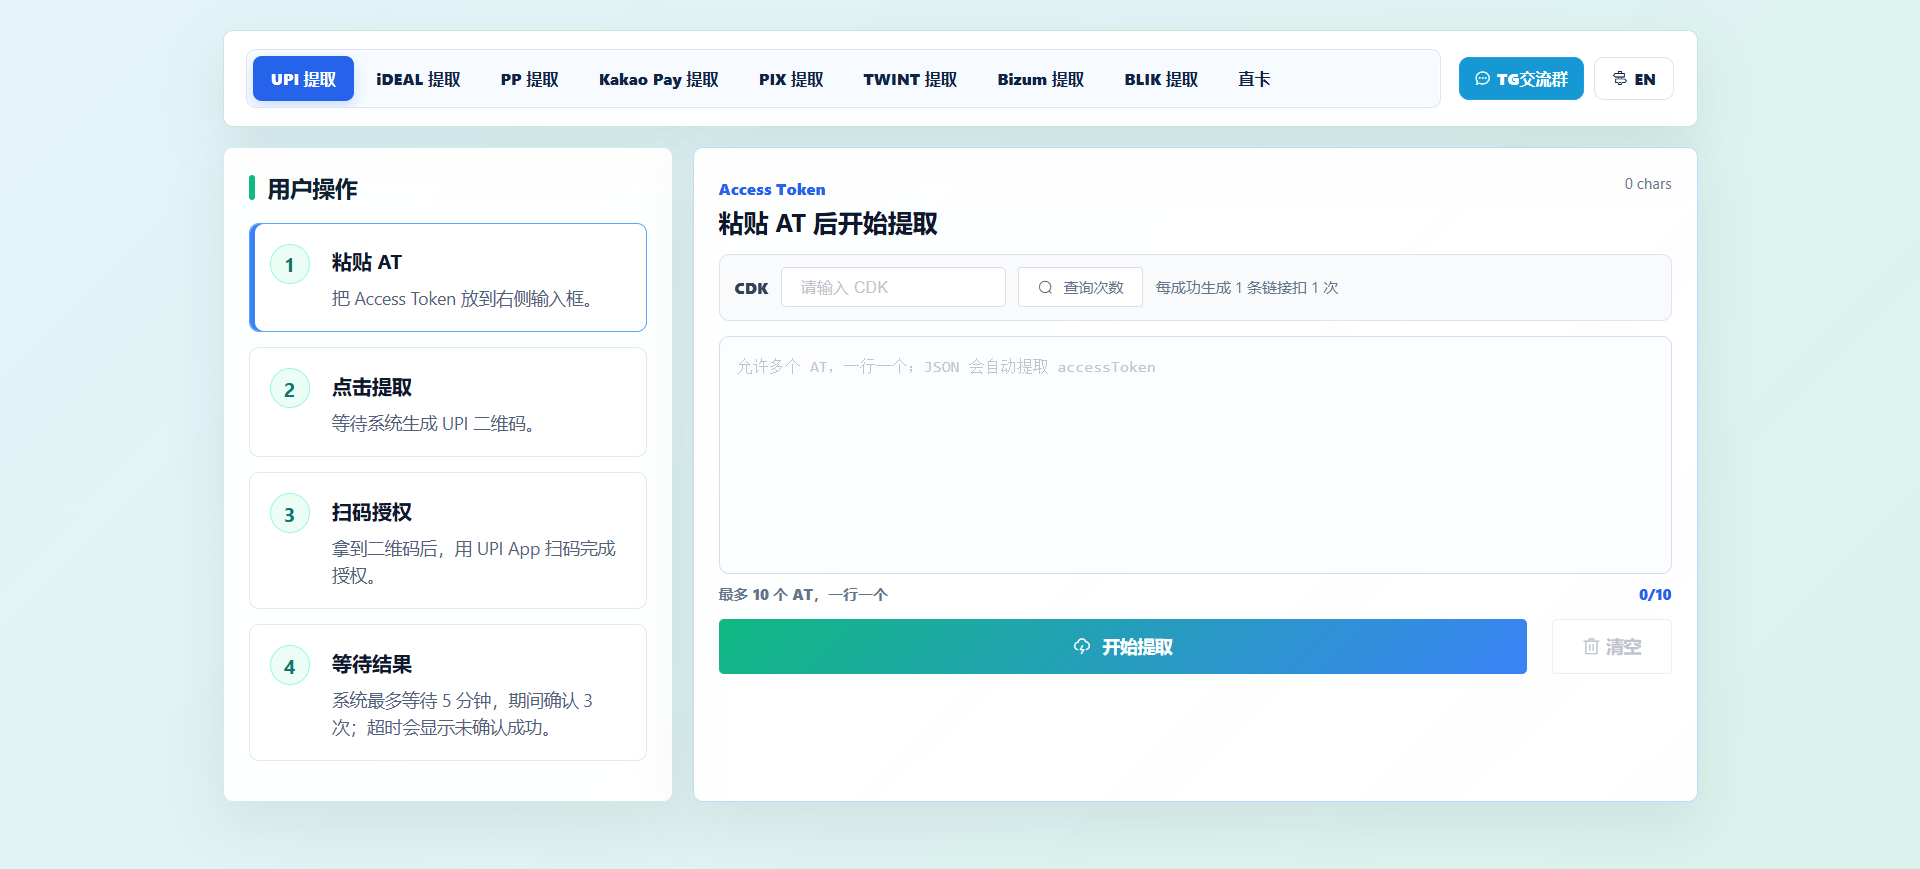This screenshot has height=869, width=1920.
Task: Switch to the TWINT 提取 tab
Action: [x=910, y=79]
